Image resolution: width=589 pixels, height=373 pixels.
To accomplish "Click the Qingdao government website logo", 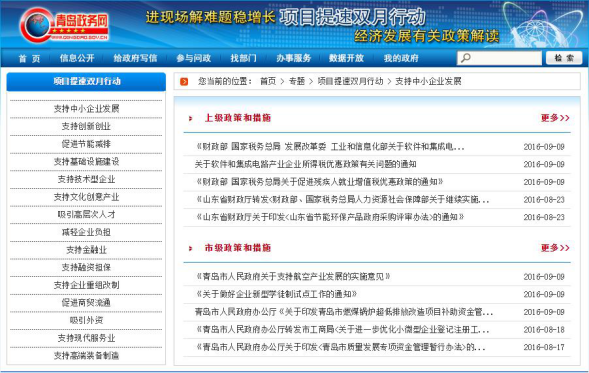I will pyautogui.click(x=65, y=25).
